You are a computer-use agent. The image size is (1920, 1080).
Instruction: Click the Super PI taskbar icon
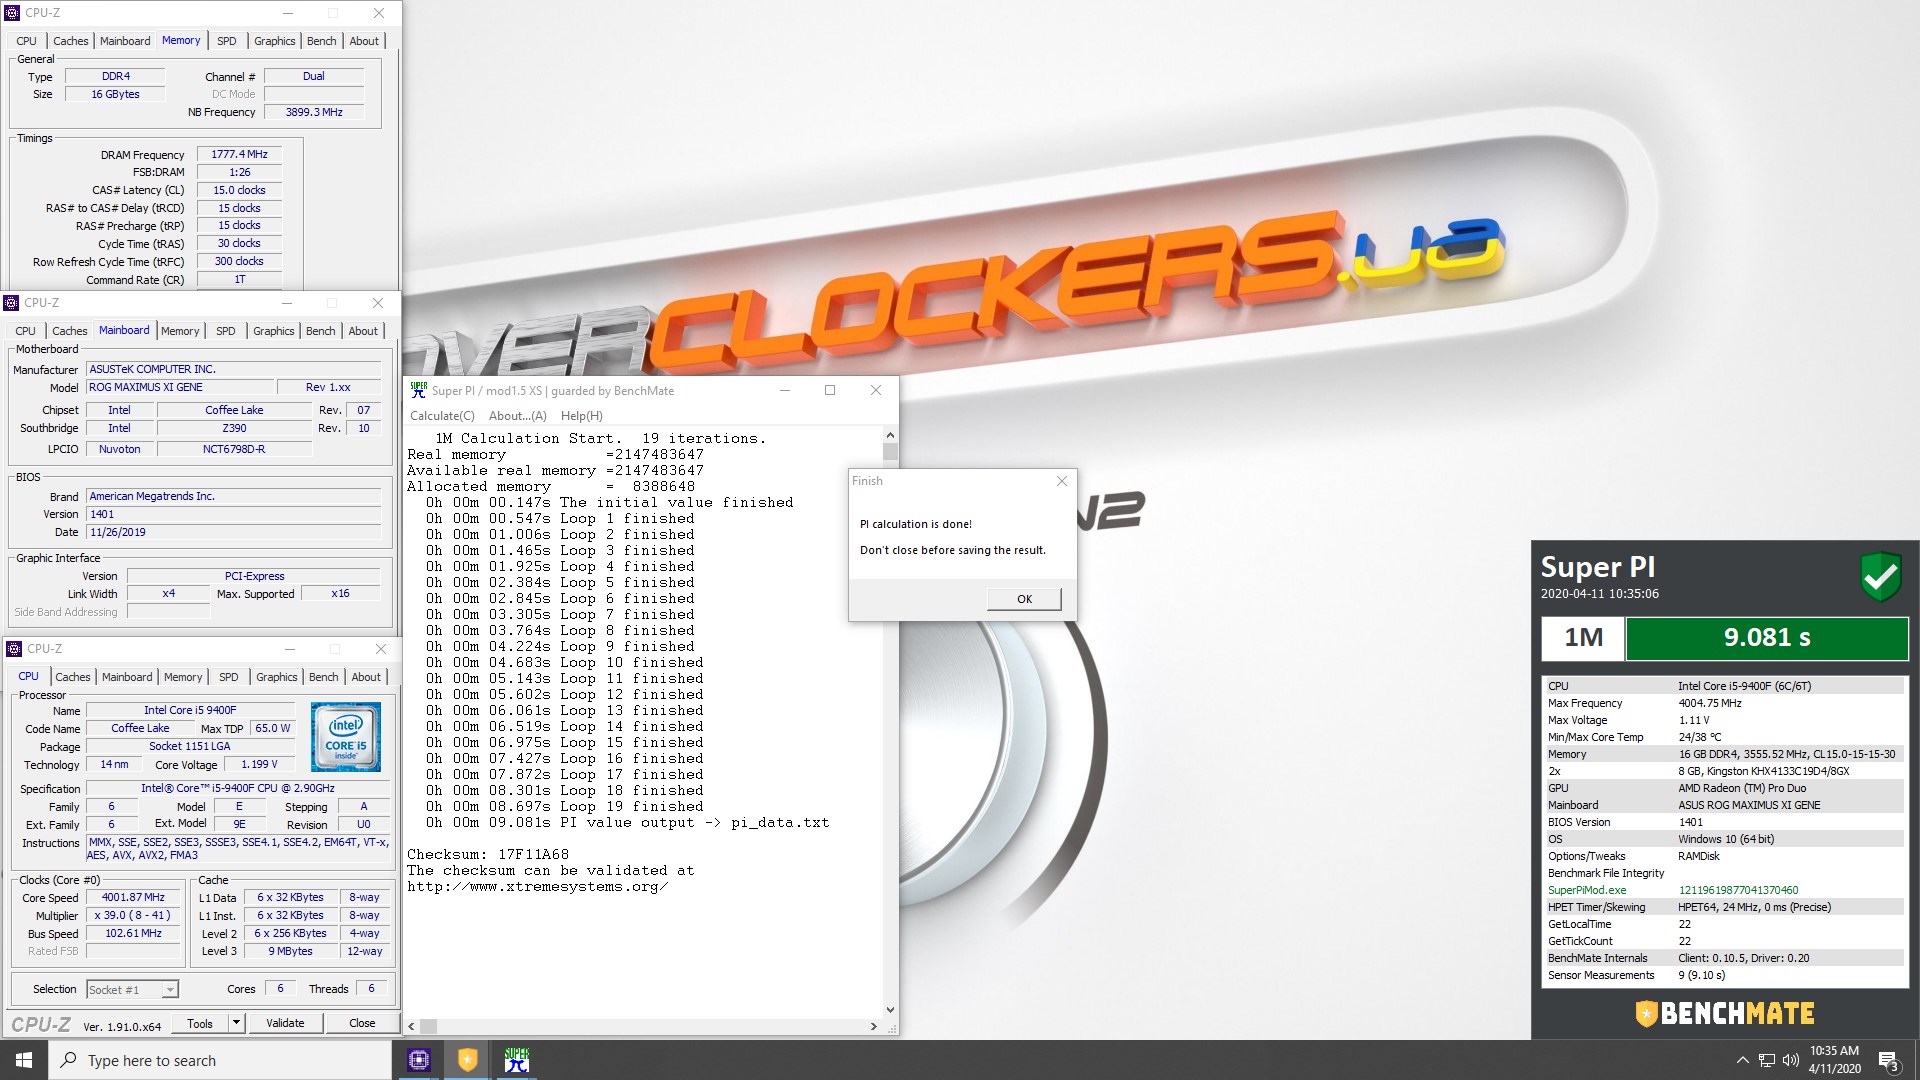click(x=516, y=1060)
